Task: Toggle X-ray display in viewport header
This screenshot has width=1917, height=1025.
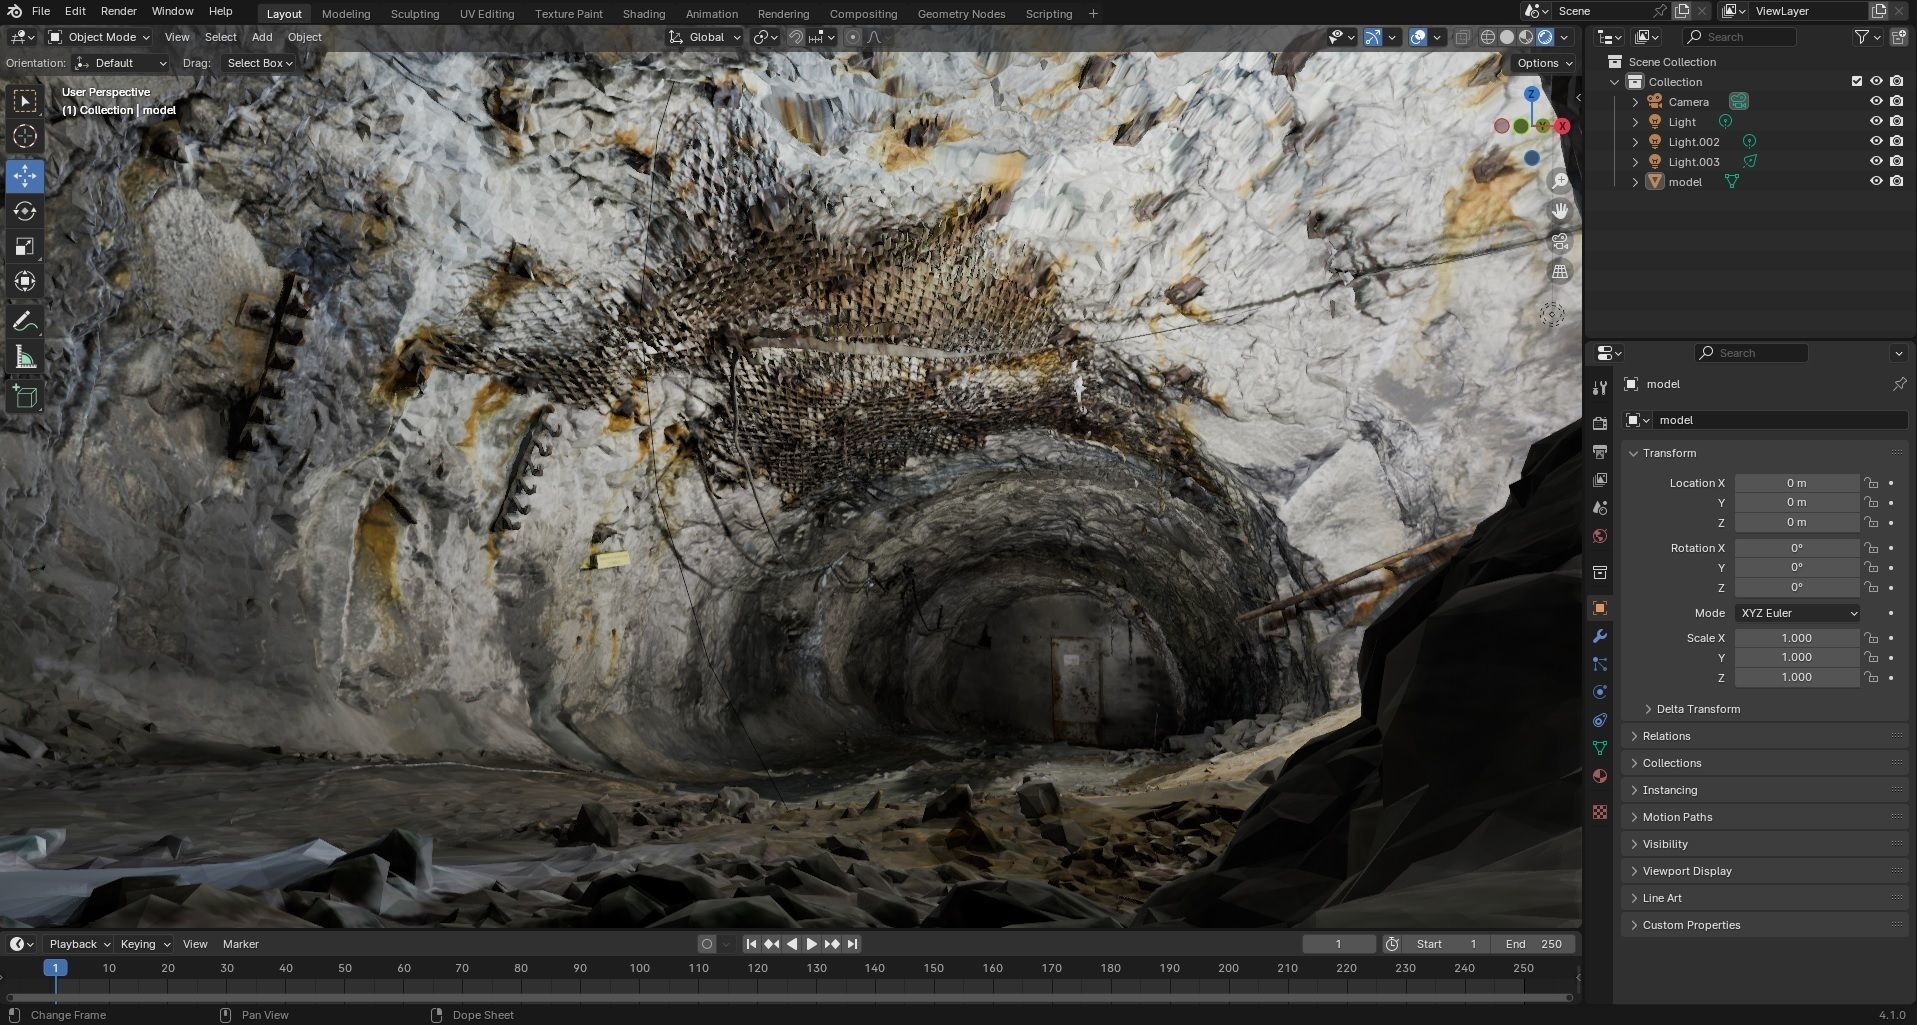Action: 1462,37
